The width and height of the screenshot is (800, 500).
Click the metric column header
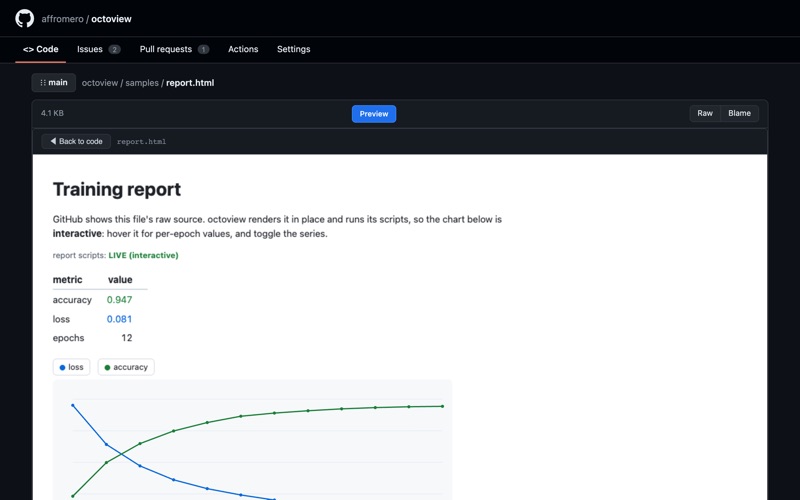point(67,280)
